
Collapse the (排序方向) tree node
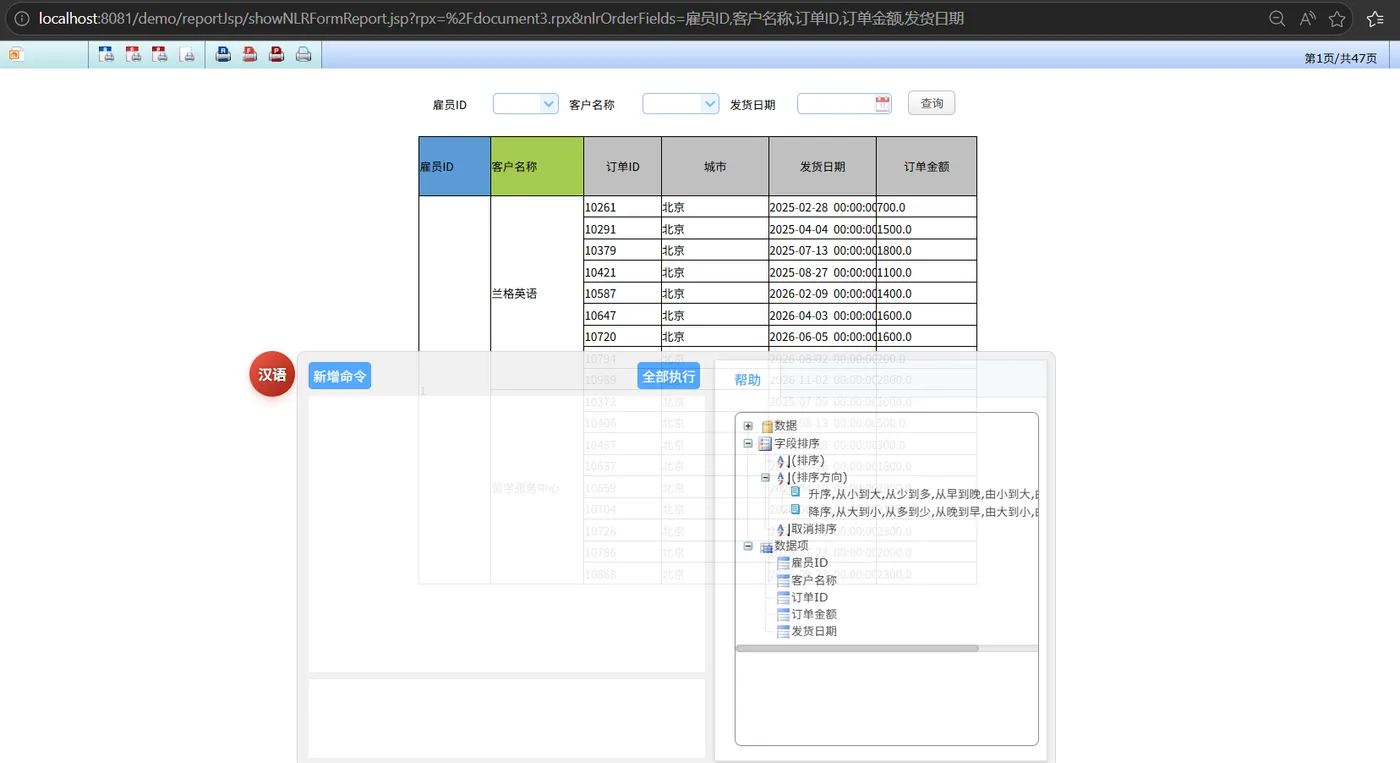(765, 477)
